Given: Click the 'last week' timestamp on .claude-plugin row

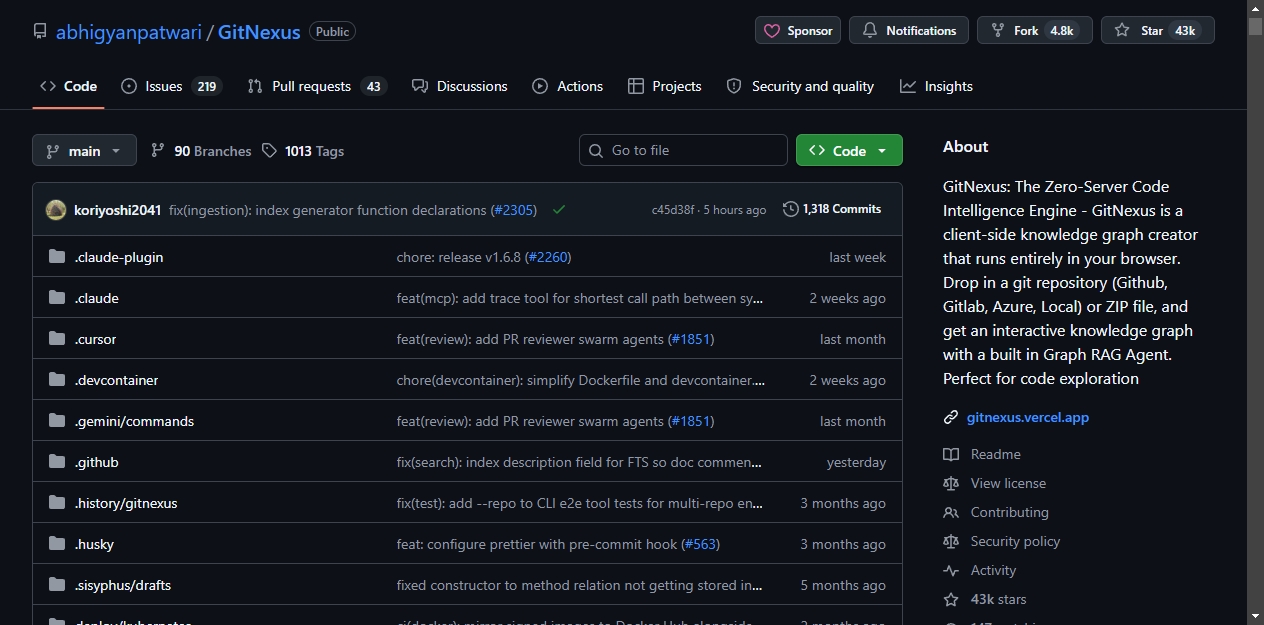Looking at the screenshot, I should click(x=857, y=257).
